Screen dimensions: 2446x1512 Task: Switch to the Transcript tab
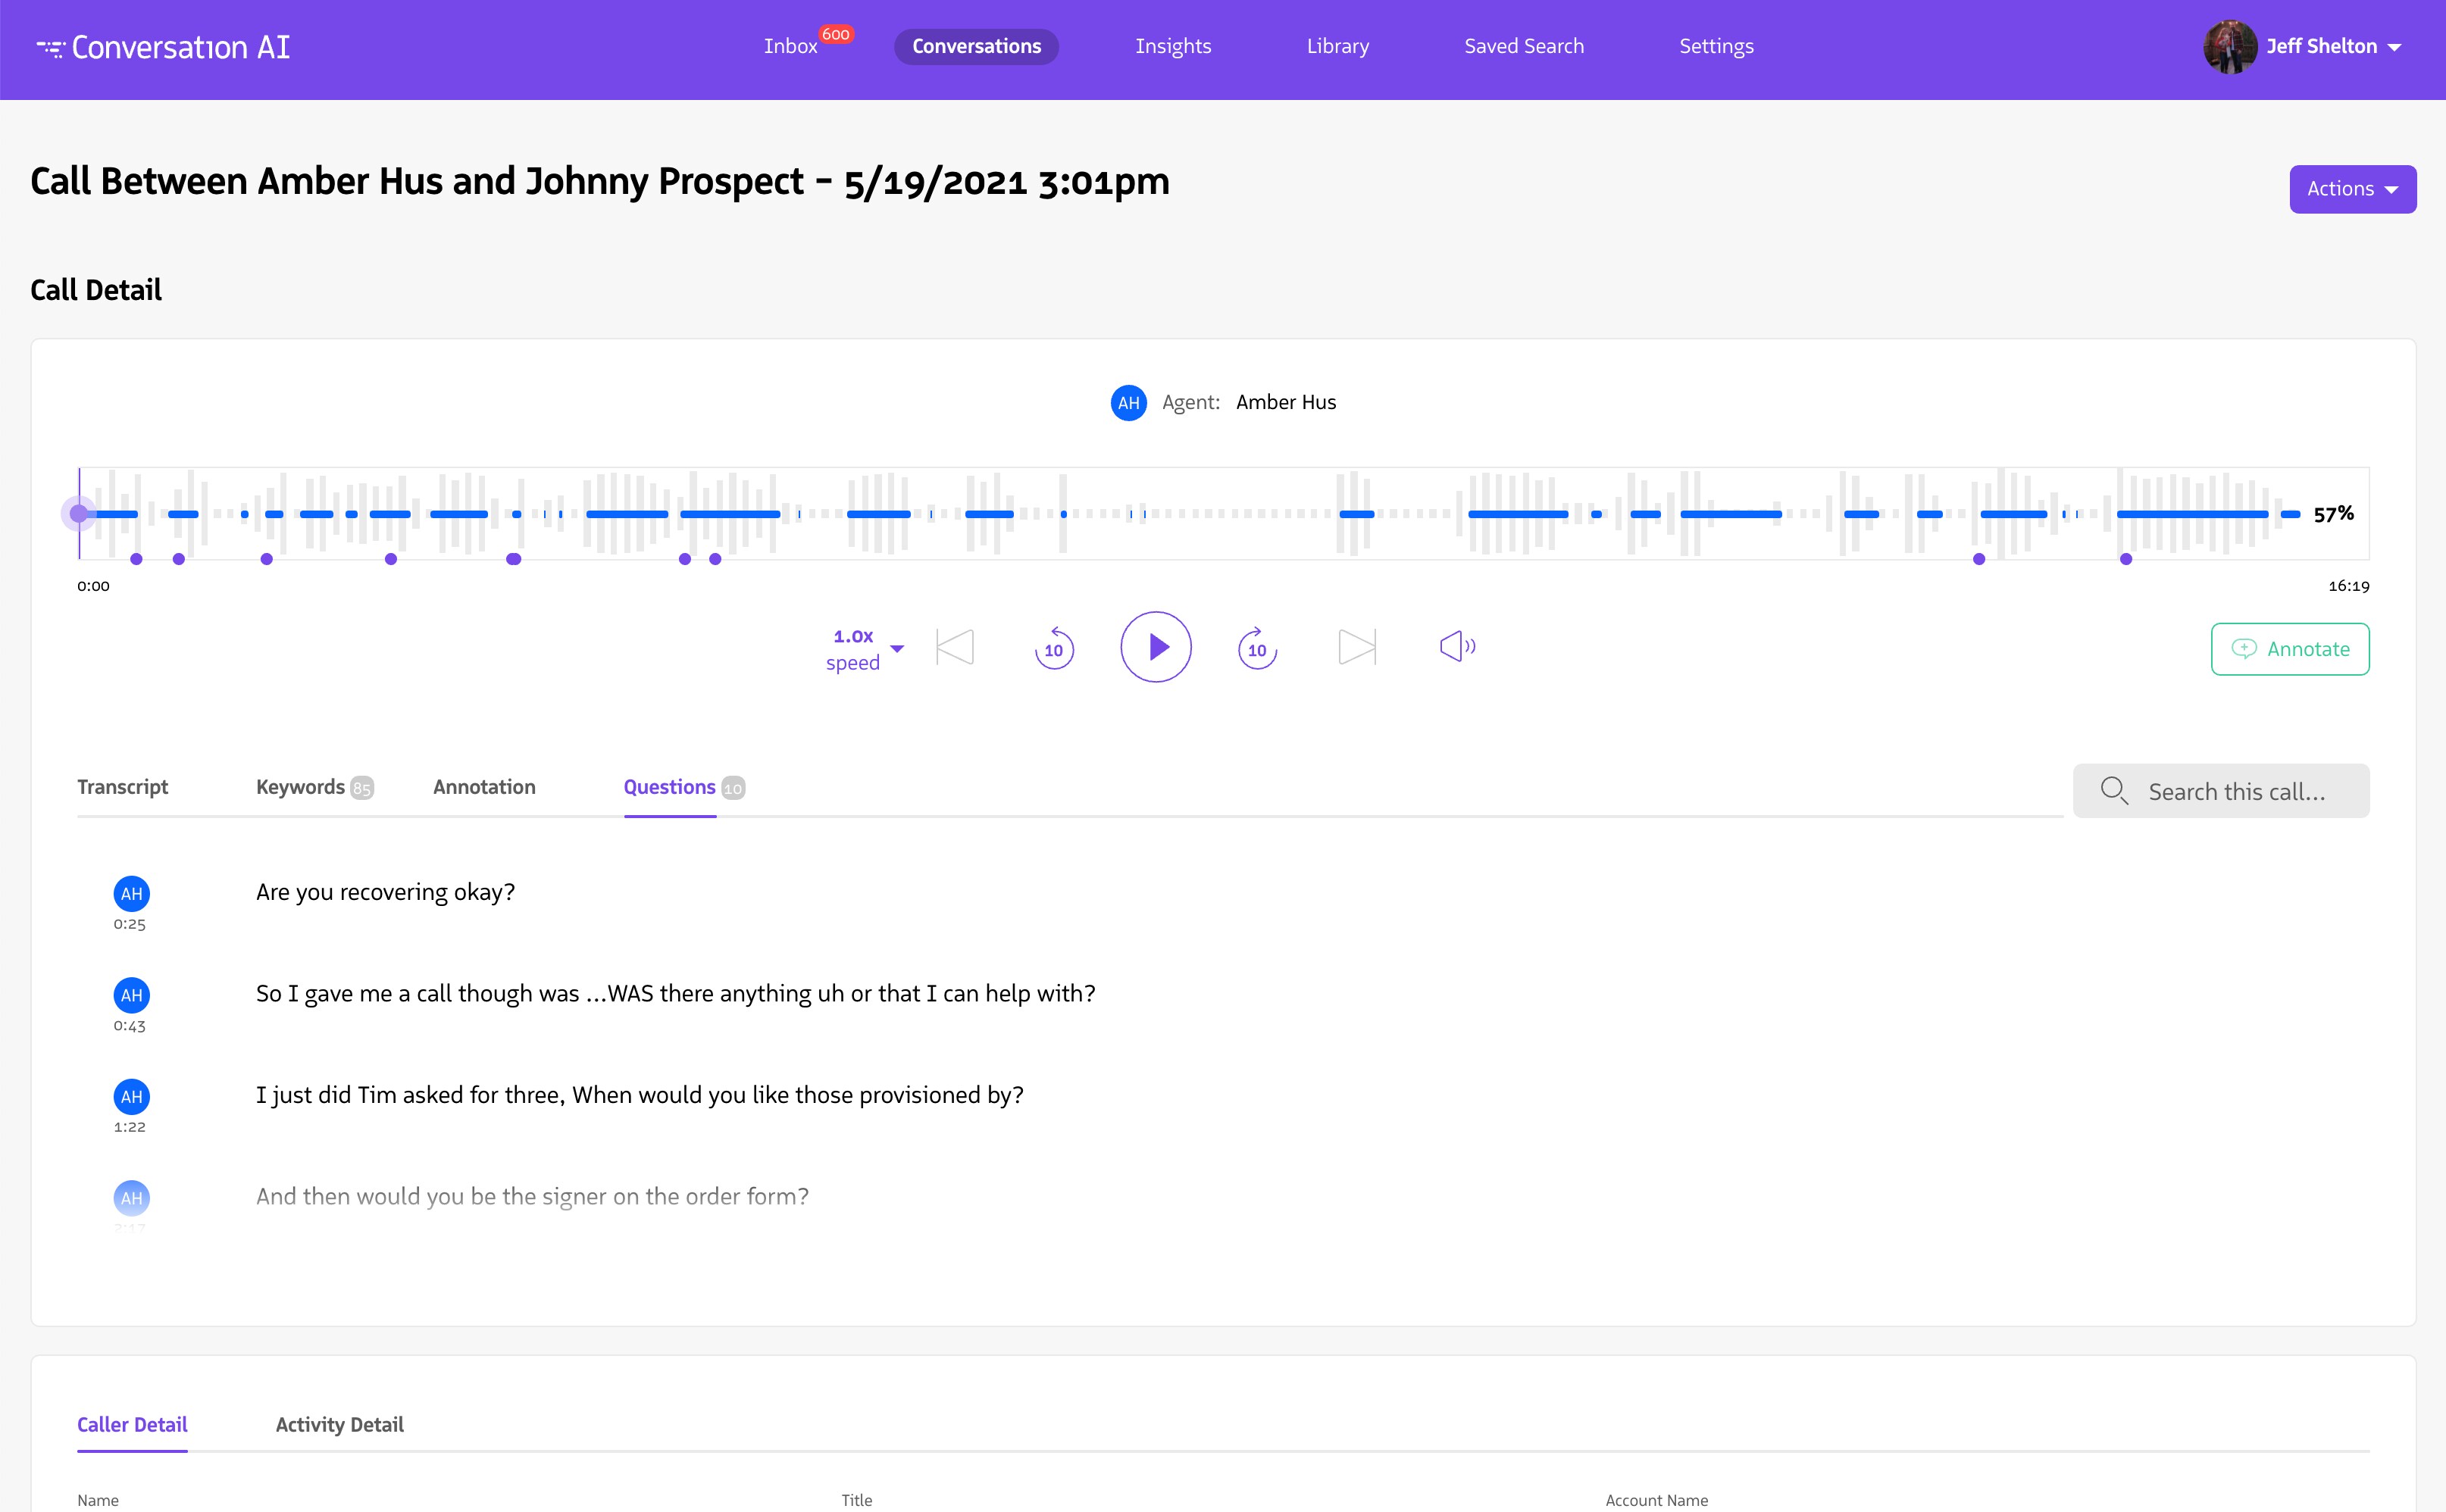point(122,787)
